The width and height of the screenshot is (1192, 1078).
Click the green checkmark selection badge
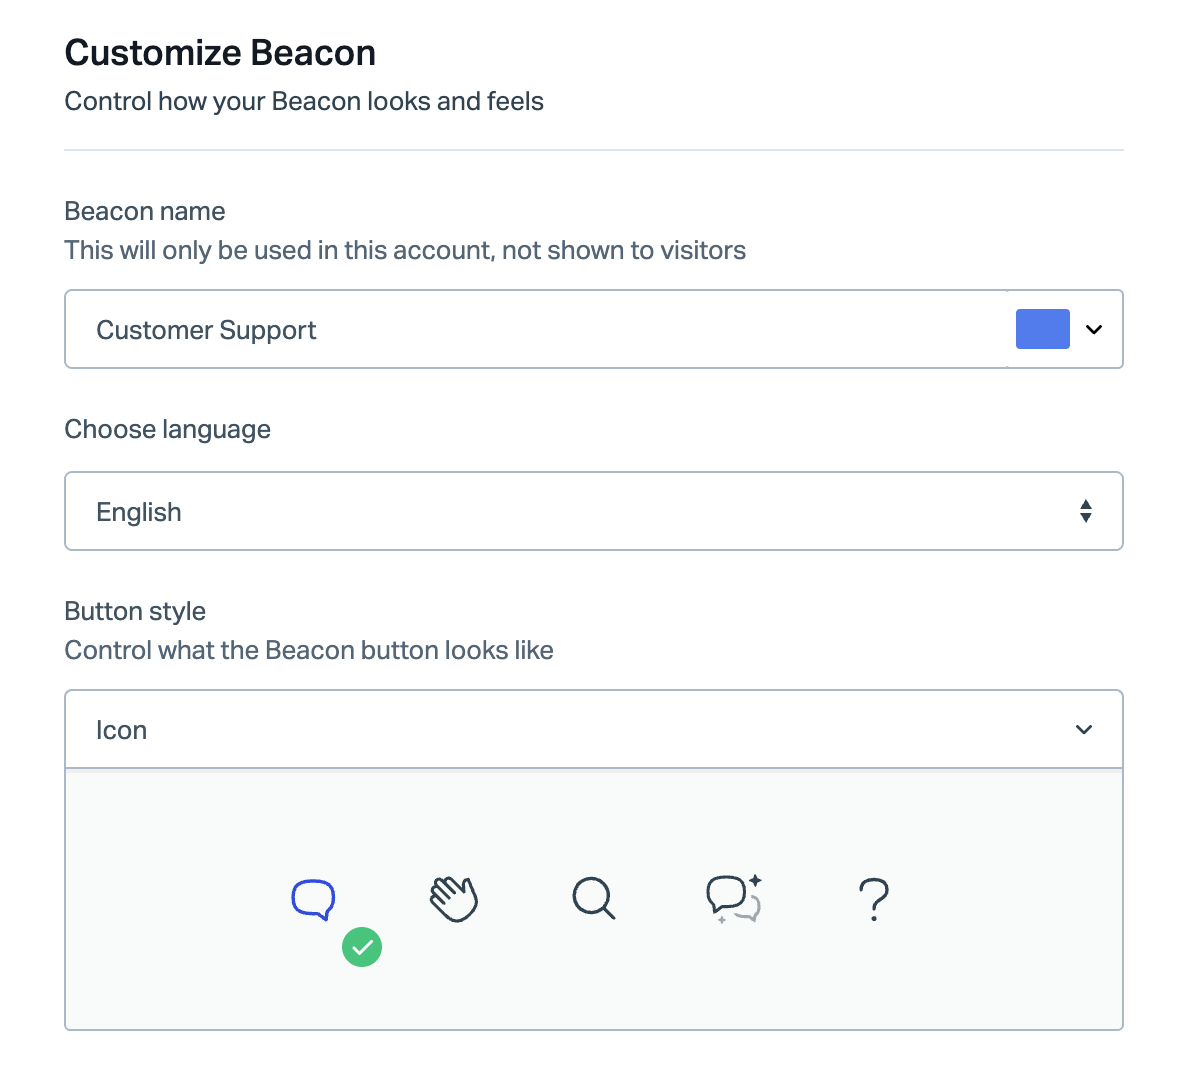[362, 947]
